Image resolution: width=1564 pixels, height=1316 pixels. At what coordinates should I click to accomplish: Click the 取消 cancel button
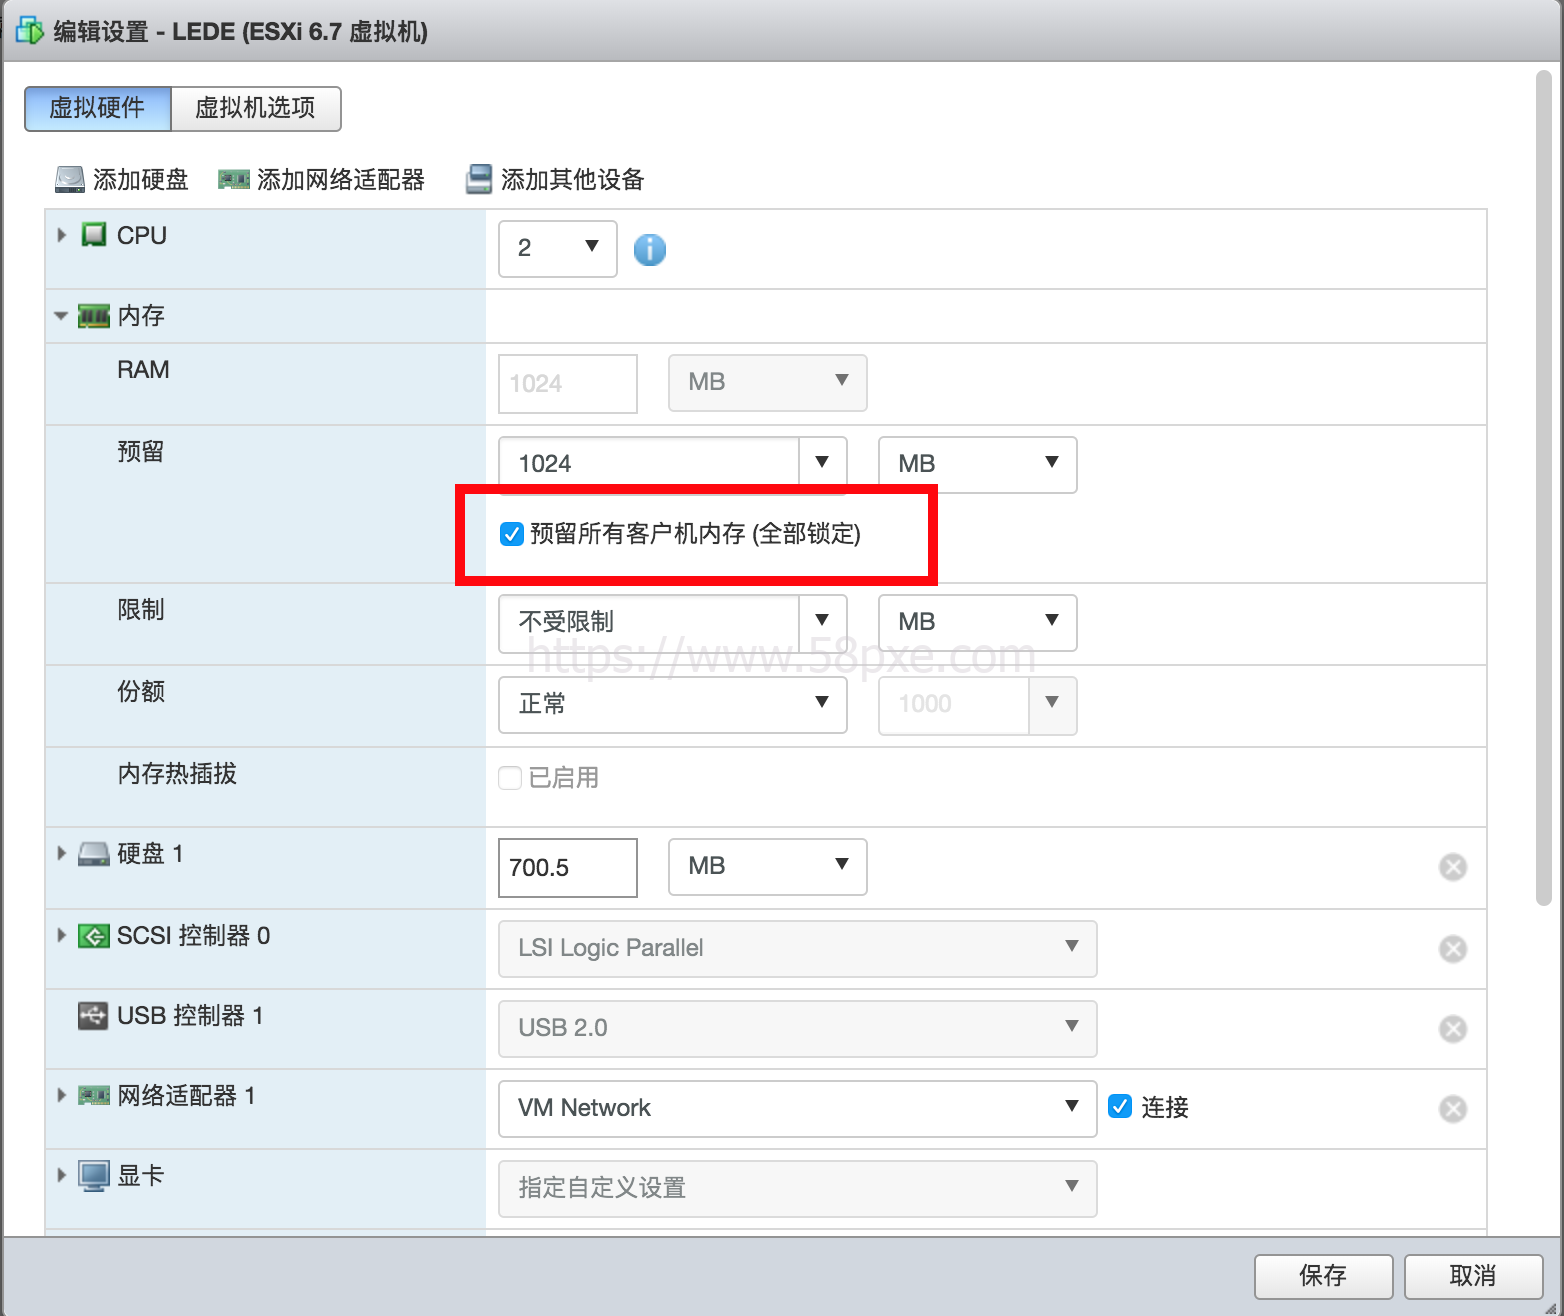point(1474,1277)
